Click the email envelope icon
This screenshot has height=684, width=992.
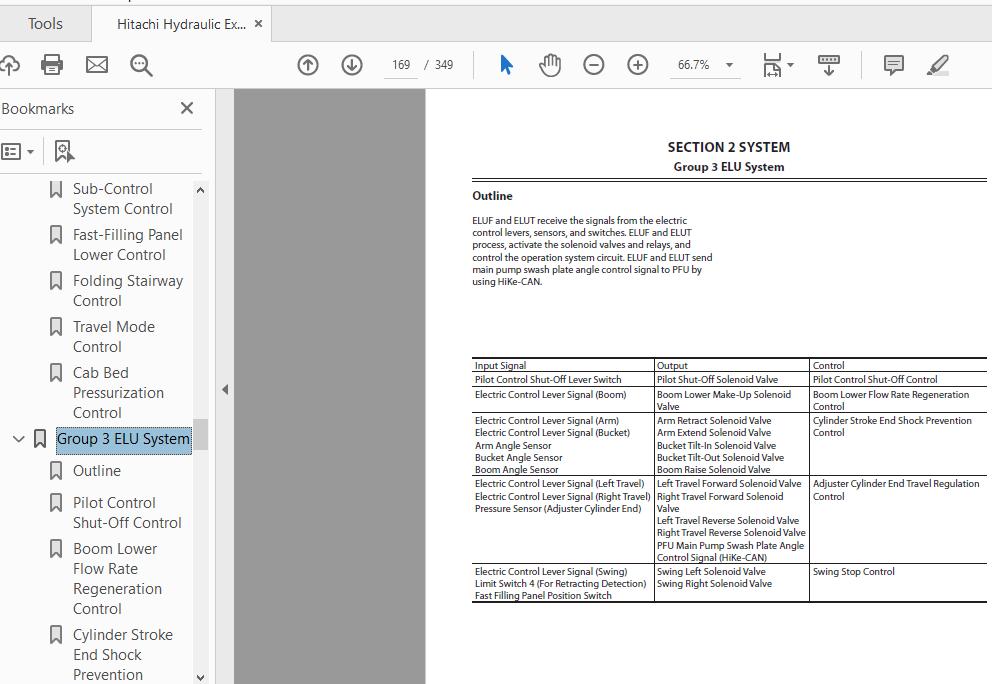[x=97, y=65]
